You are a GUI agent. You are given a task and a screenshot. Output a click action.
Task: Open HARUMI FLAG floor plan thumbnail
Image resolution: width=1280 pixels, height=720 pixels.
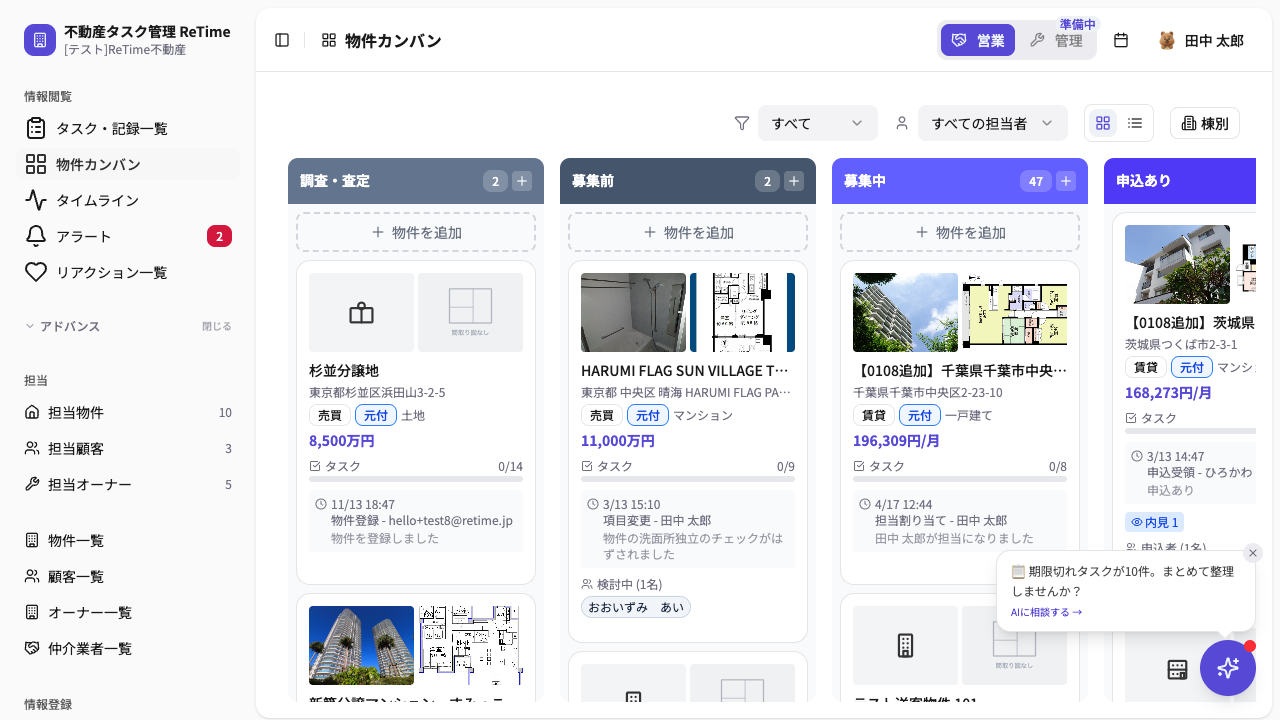742,312
